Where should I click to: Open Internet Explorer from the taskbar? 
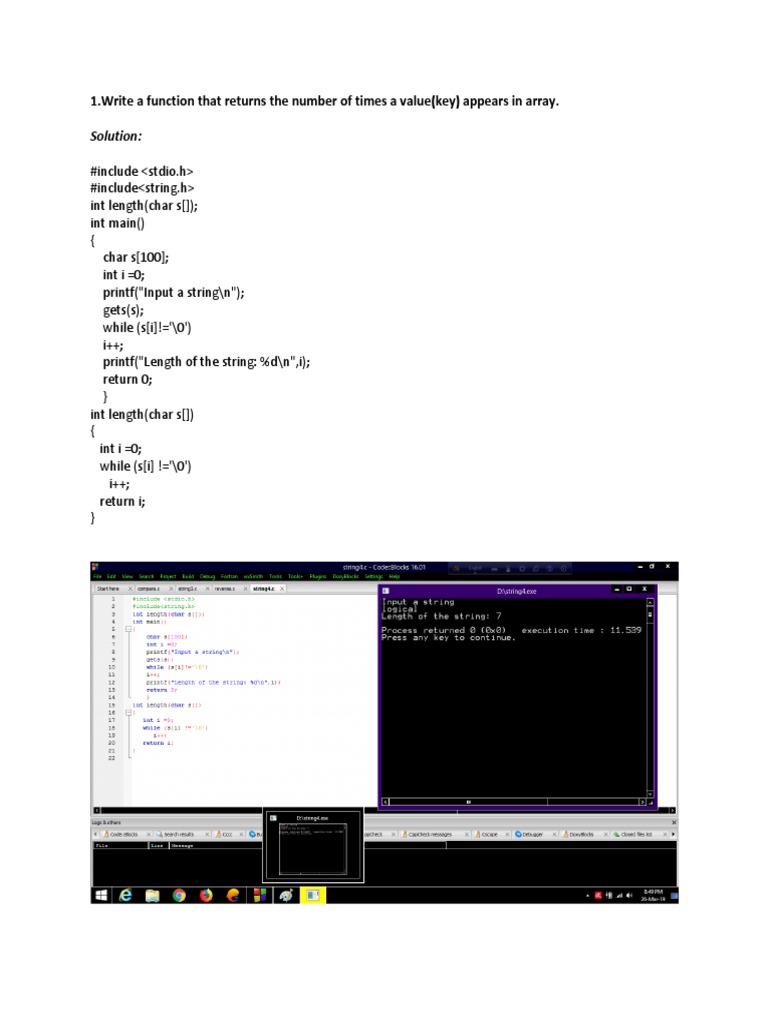(126, 895)
